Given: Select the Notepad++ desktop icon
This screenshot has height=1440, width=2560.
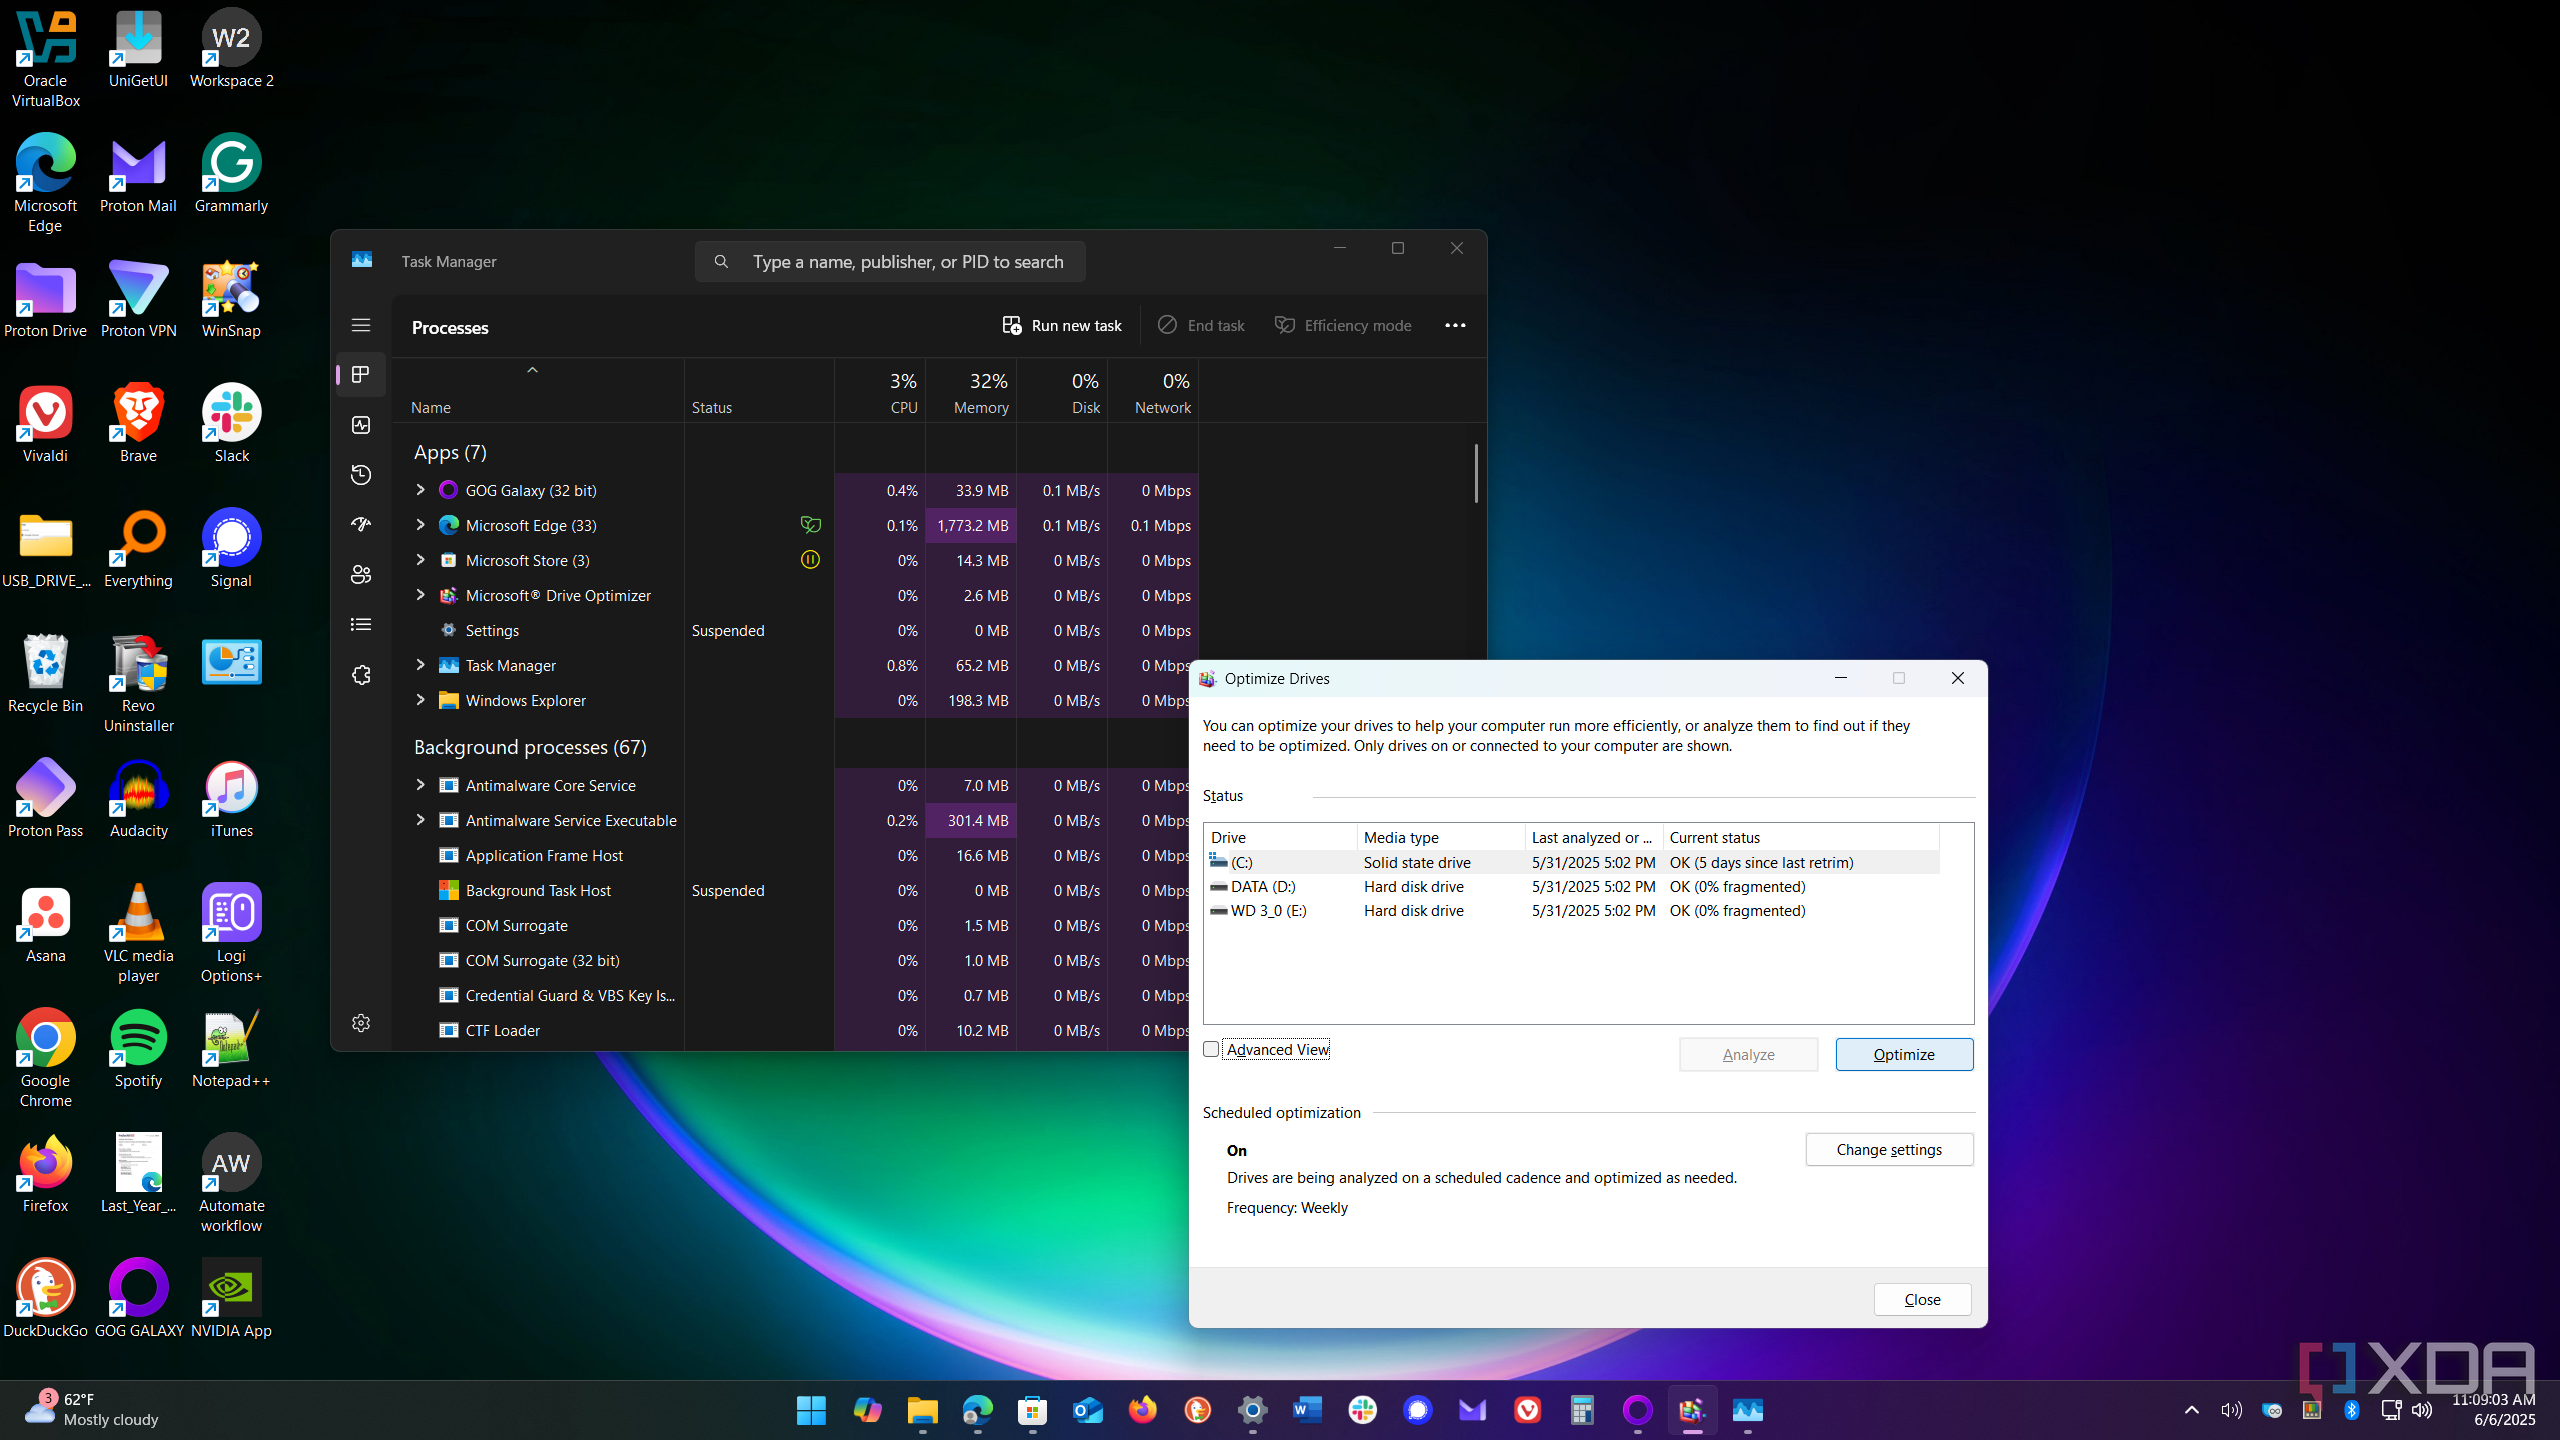Looking at the screenshot, I should [x=231, y=1049].
